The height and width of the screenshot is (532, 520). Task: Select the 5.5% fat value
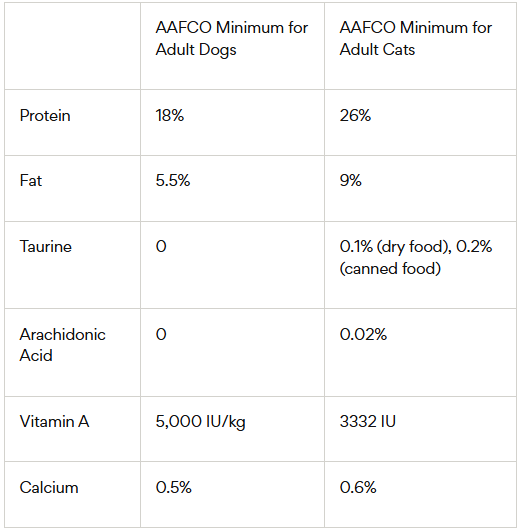click(x=173, y=180)
